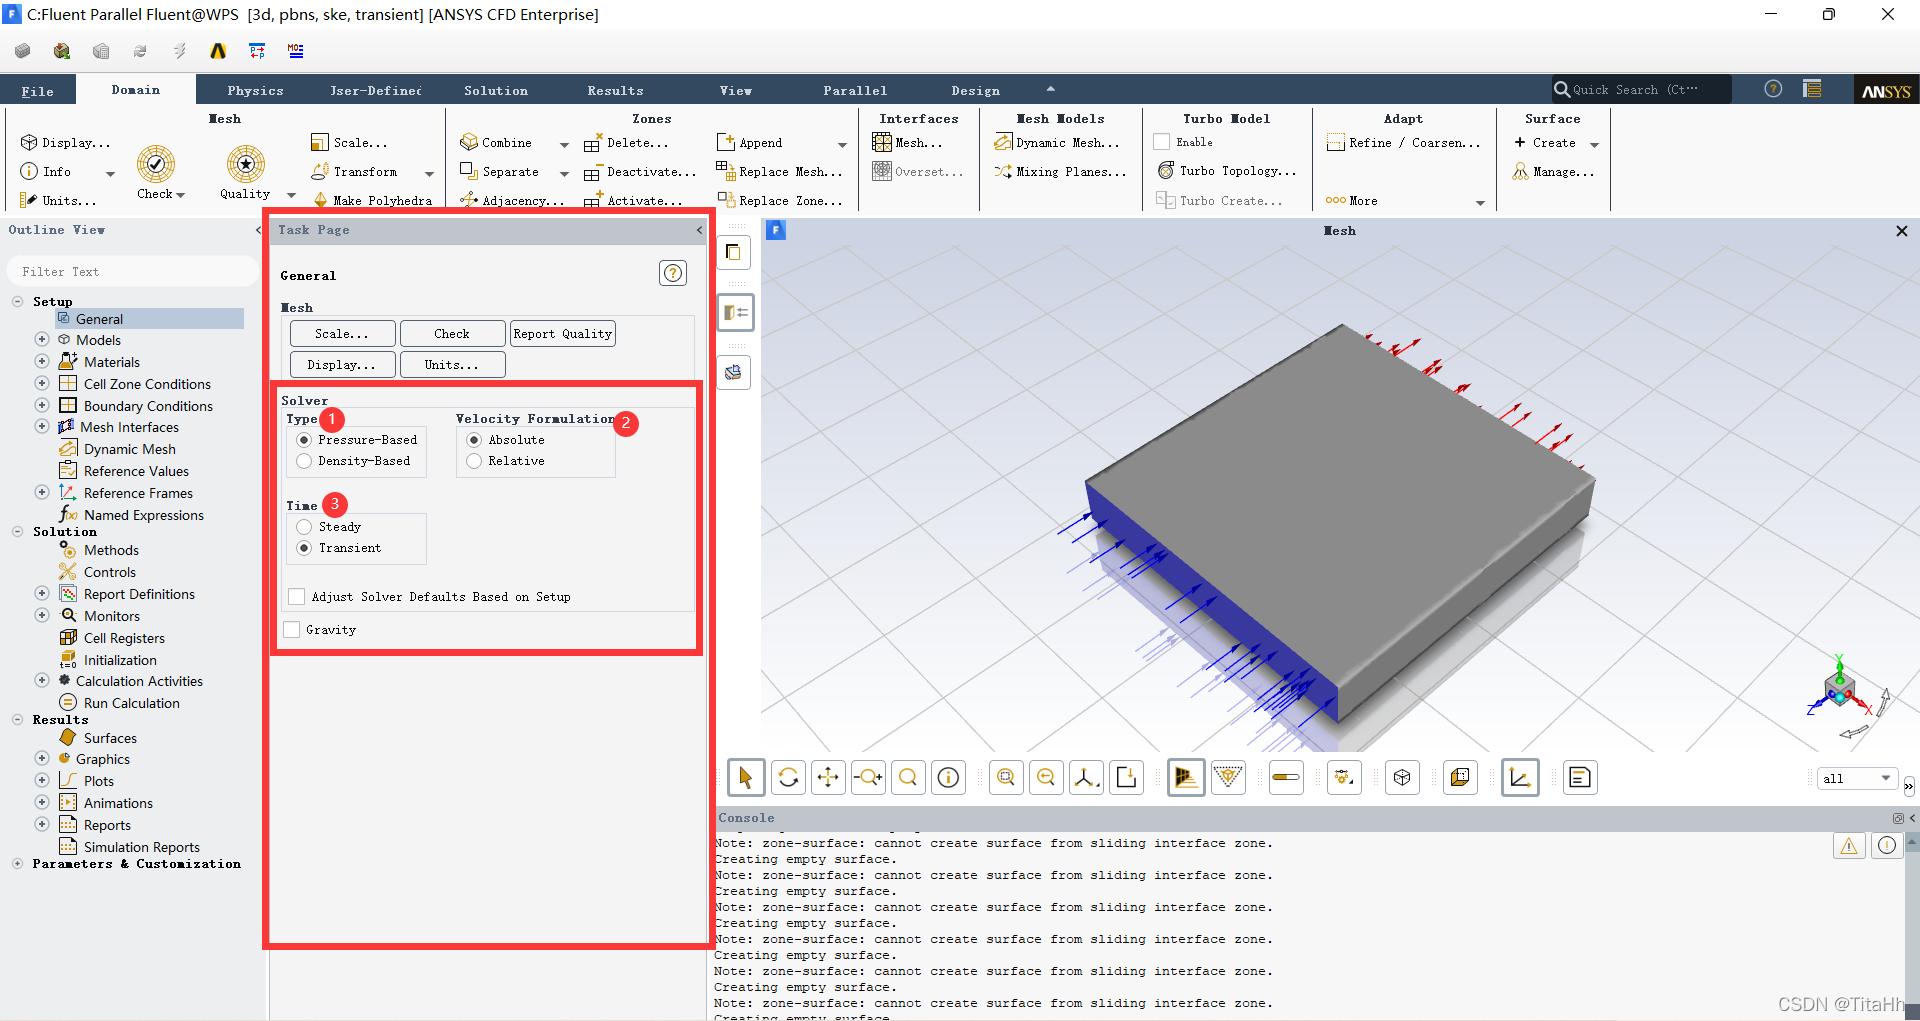1920x1021 pixels.
Task: Expand the Models tree node
Action: click(42, 340)
